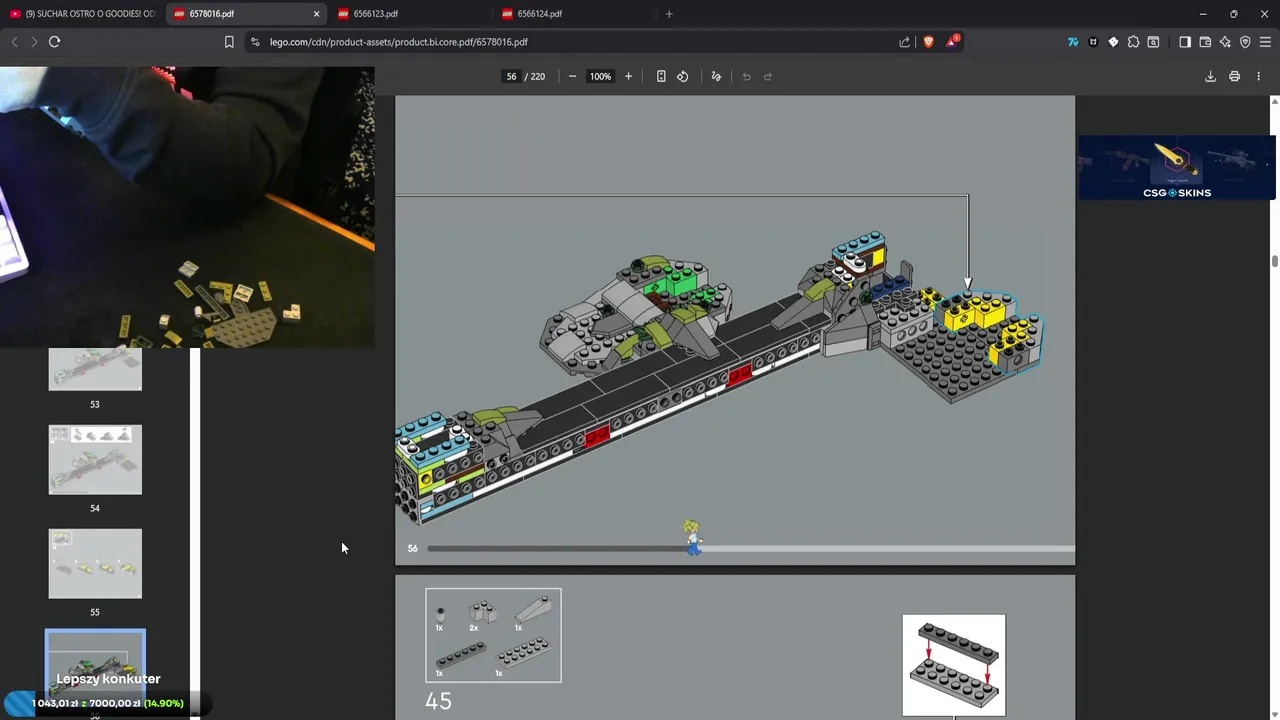This screenshot has width=1280, height=720.
Task: Redo PDF annotation
Action: pyautogui.click(x=768, y=76)
